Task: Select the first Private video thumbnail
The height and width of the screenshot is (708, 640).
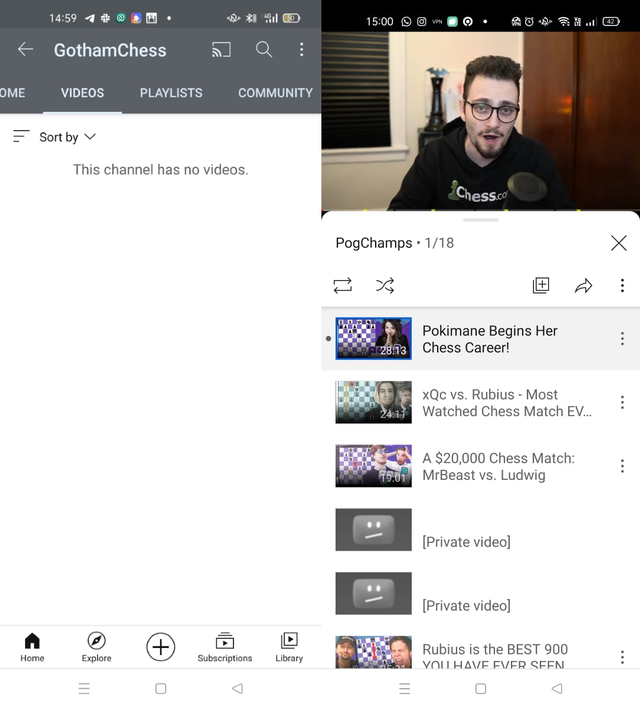Action: tap(374, 530)
